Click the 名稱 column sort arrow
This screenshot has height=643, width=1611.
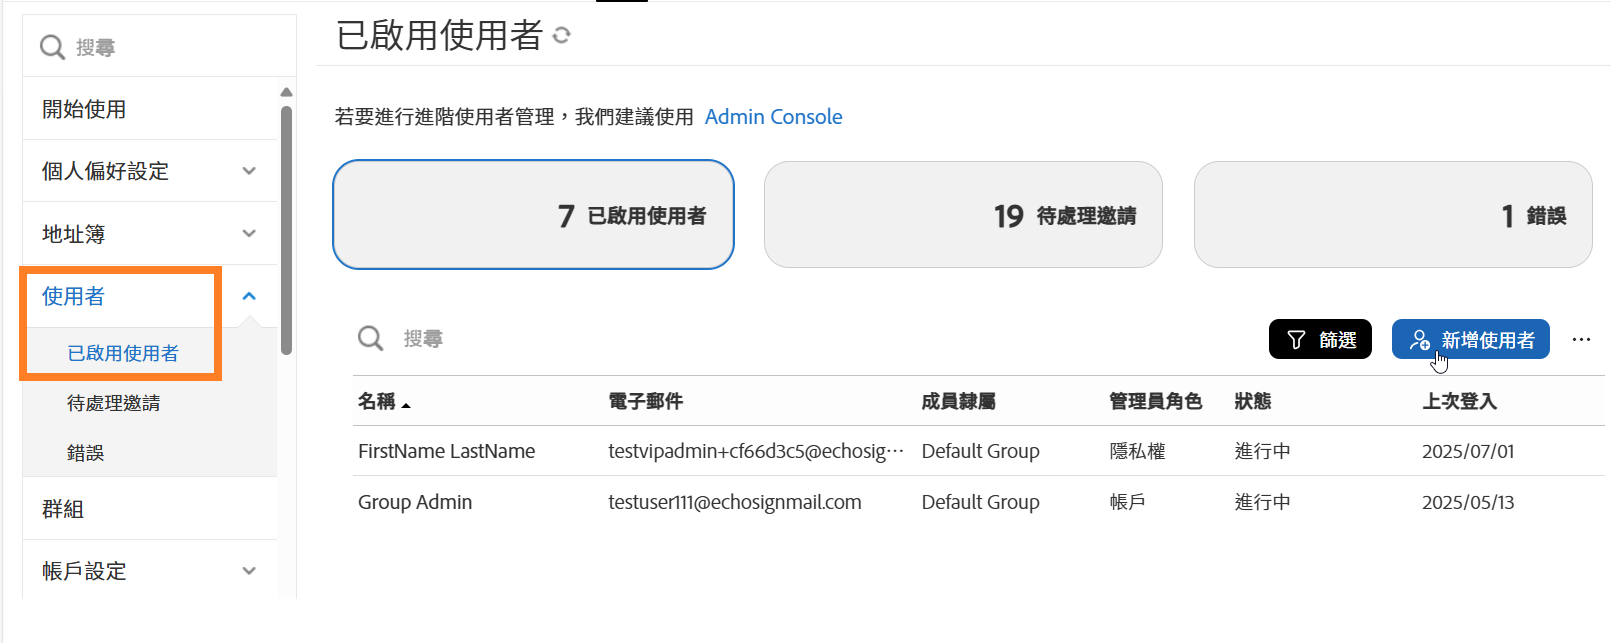click(406, 404)
